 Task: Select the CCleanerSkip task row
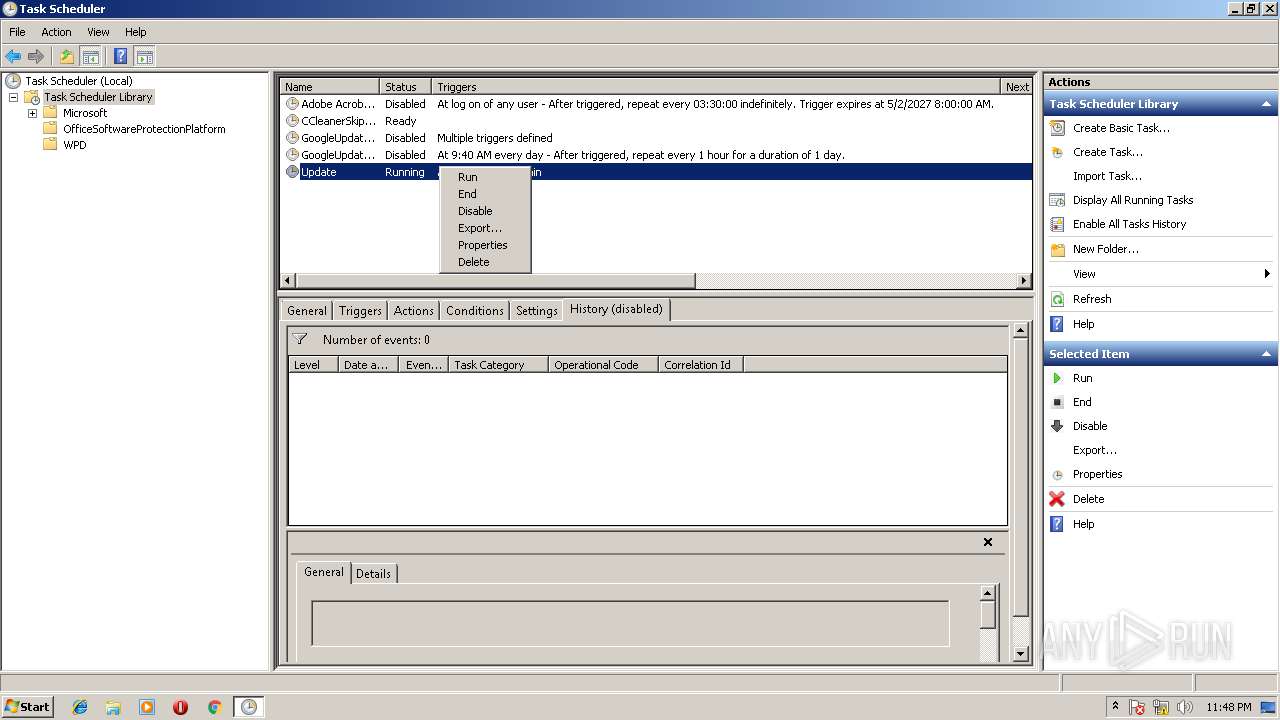(656, 121)
